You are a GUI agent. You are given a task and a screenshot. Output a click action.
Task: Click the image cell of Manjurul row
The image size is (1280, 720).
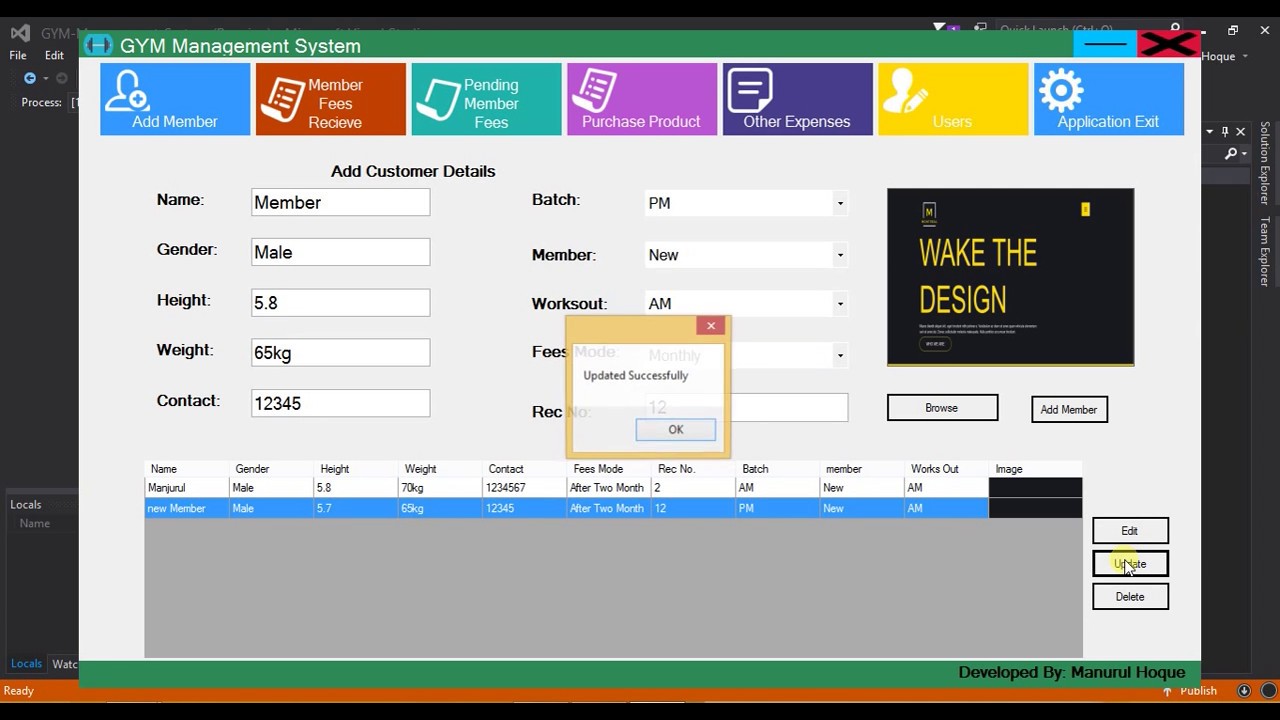tap(1035, 488)
